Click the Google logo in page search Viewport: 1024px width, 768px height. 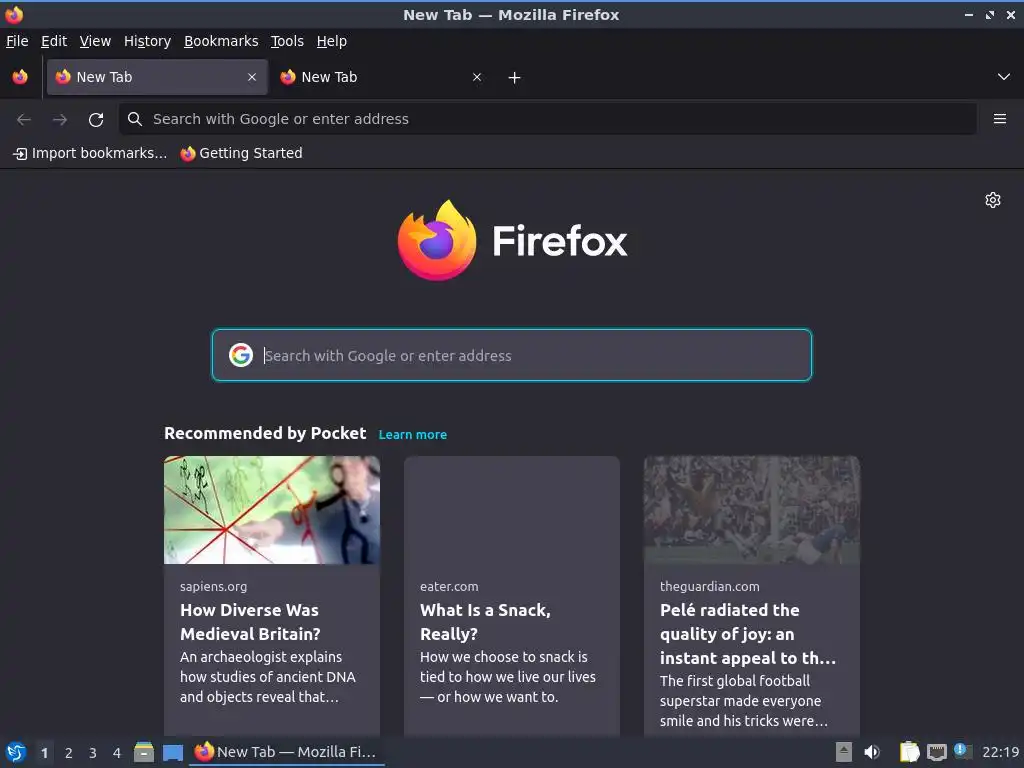point(241,355)
